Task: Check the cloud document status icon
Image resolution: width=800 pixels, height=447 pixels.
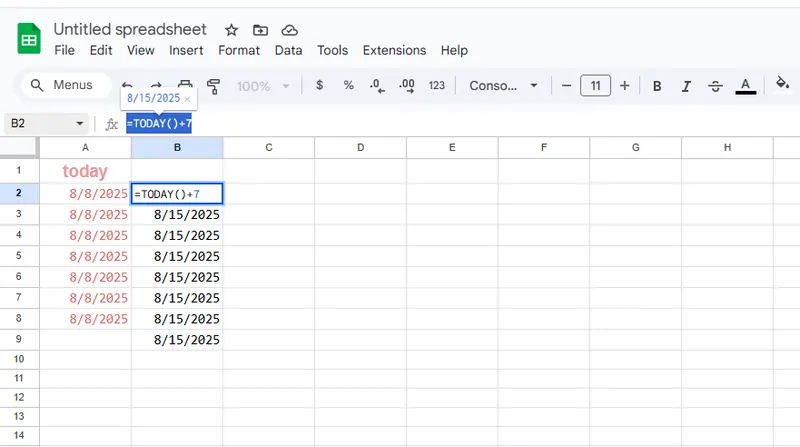Action: (290, 30)
